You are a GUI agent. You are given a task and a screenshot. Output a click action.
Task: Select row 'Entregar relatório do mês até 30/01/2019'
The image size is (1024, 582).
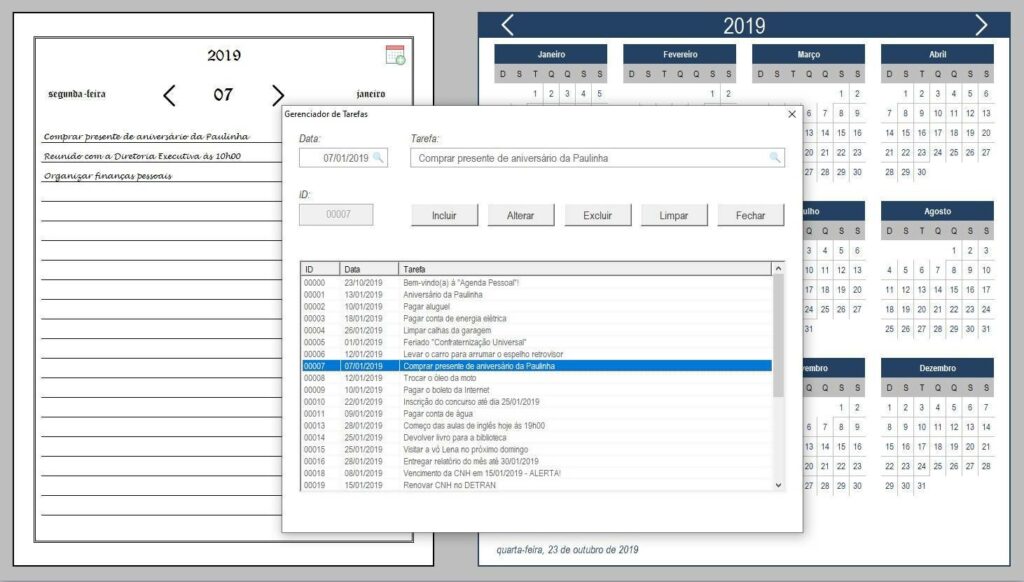[536, 461]
